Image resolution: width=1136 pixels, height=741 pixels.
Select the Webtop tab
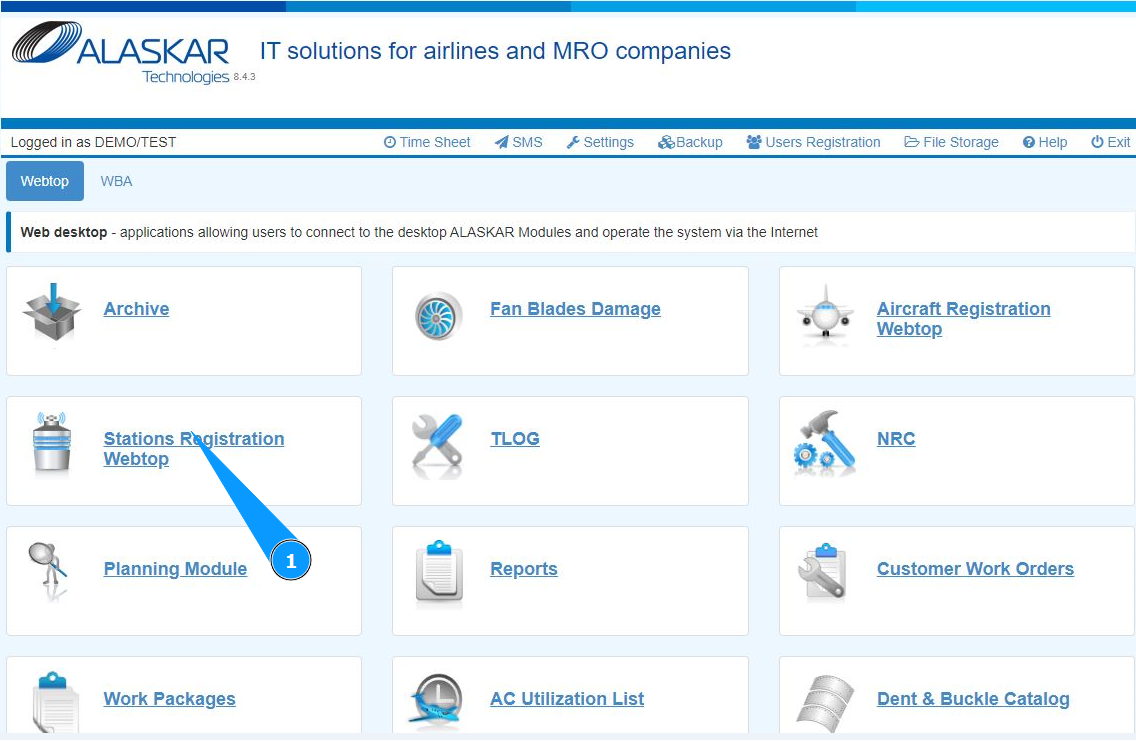tap(45, 181)
